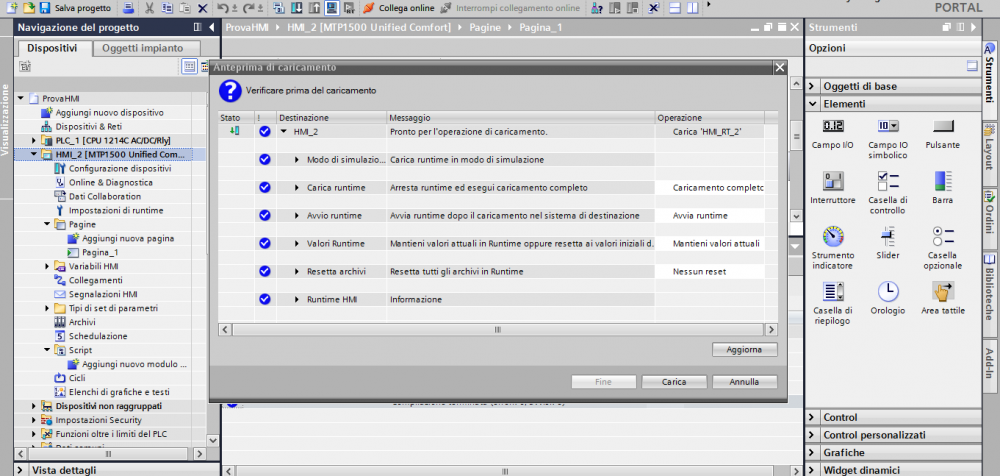Open Nessun reset operation dropdown
This screenshot has width=1000, height=476.
tap(708, 271)
